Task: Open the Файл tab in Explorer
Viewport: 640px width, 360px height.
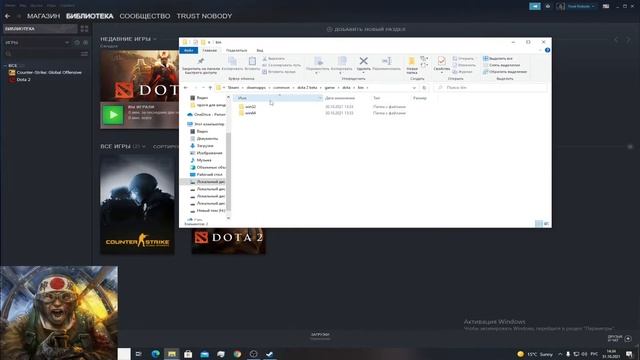Action: click(189, 50)
